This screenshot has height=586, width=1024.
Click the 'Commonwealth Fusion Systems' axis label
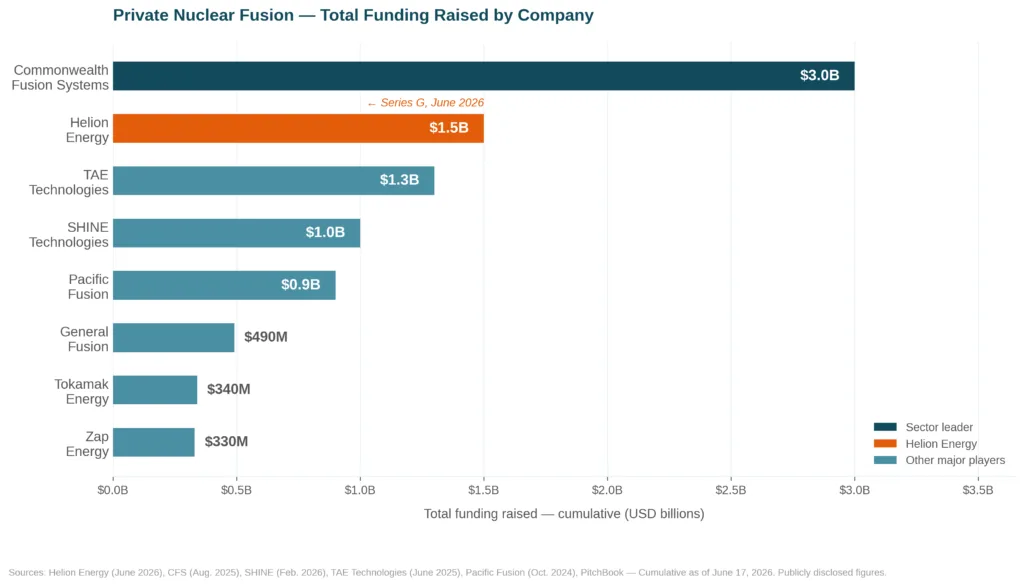60,78
